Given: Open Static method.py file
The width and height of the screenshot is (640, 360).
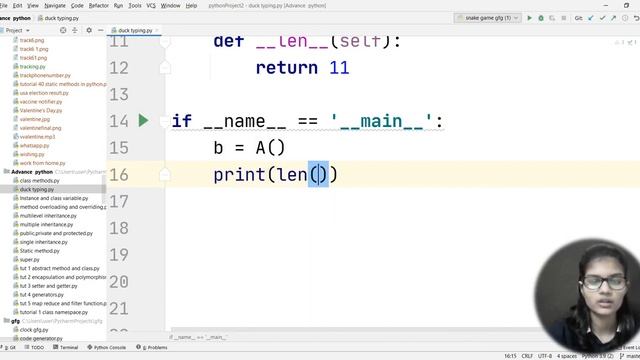Looking at the screenshot, I should [x=40, y=251].
